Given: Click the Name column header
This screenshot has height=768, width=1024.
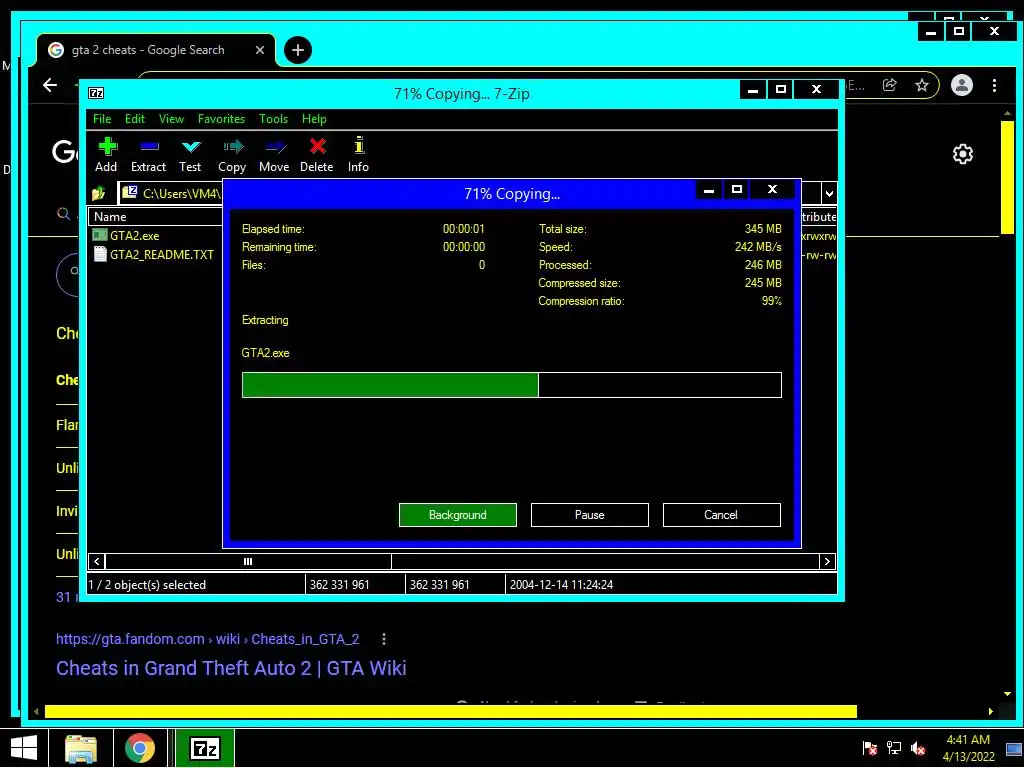Looking at the screenshot, I should (x=155, y=217).
